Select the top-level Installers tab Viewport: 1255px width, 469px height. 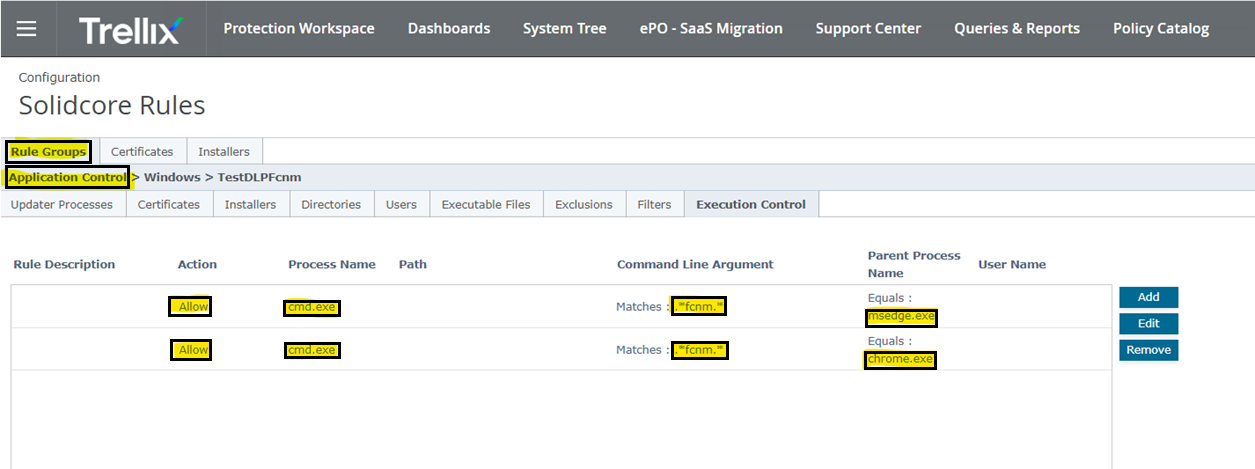click(224, 152)
